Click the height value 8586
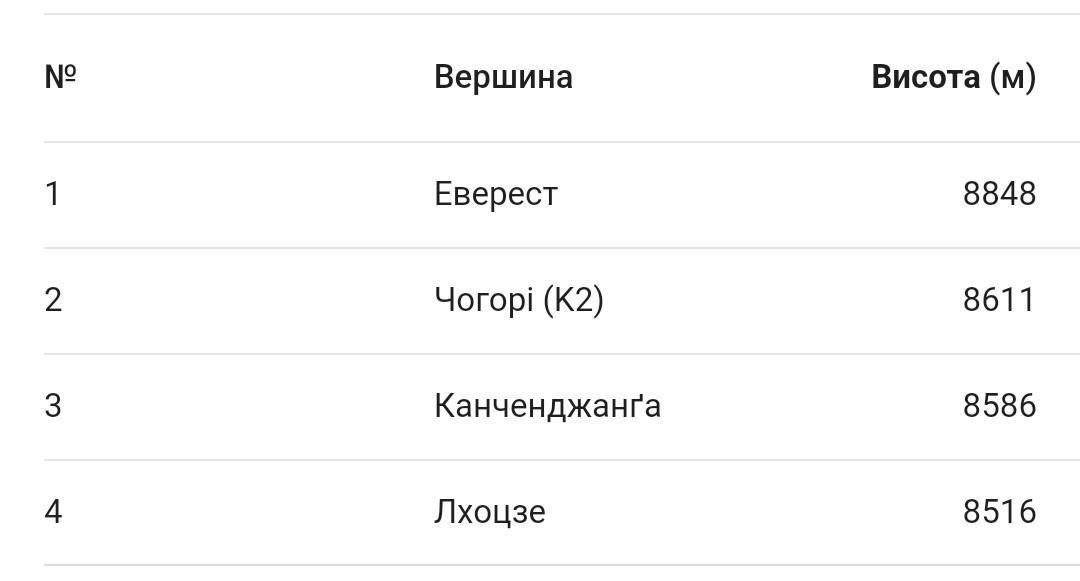The width and height of the screenshot is (1080, 581). (x=998, y=405)
